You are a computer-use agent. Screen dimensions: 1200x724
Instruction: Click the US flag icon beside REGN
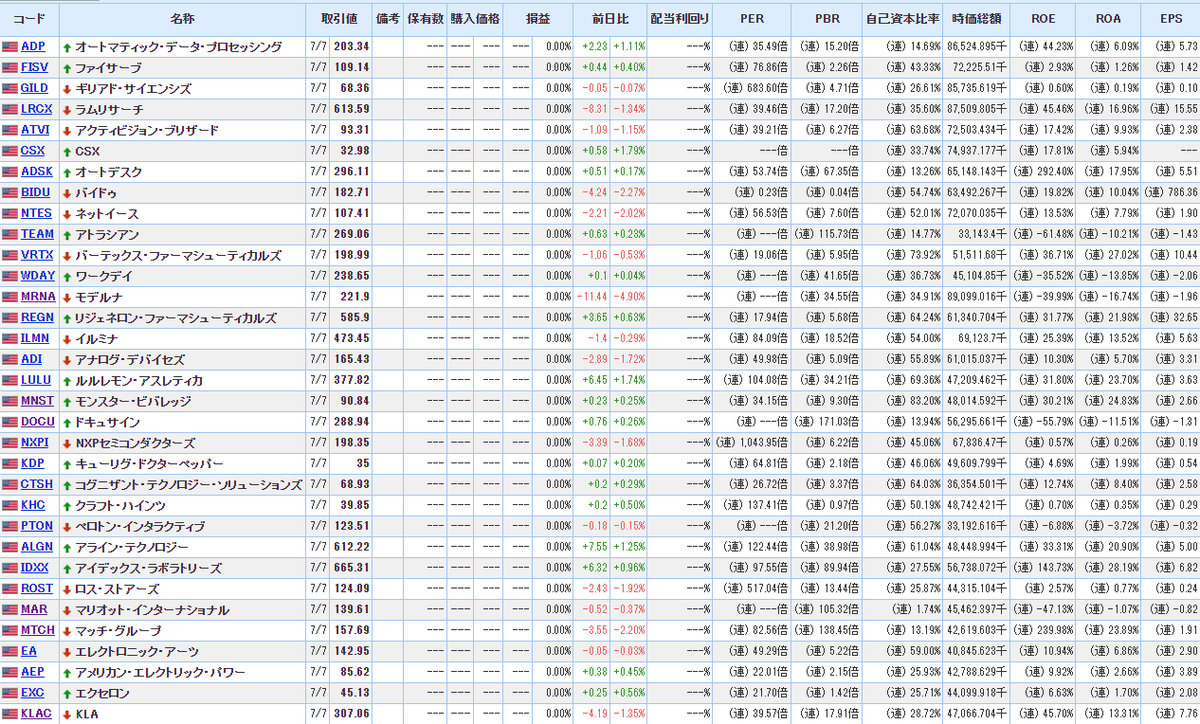click(10, 318)
